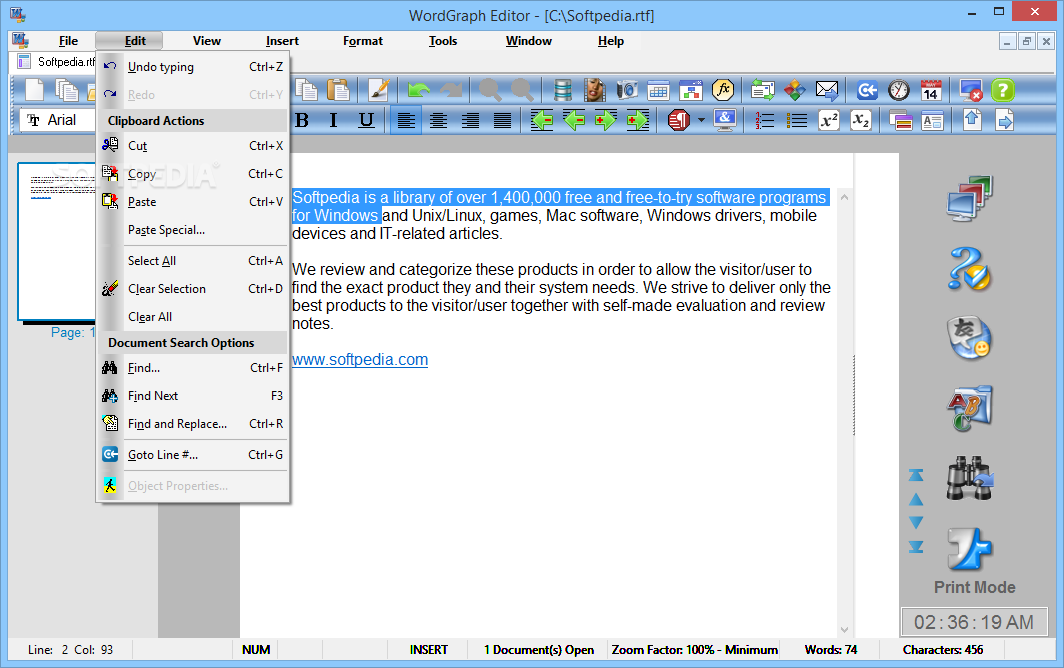
Task: Set paragraph alignment to justified
Action: pyautogui.click(x=502, y=121)
